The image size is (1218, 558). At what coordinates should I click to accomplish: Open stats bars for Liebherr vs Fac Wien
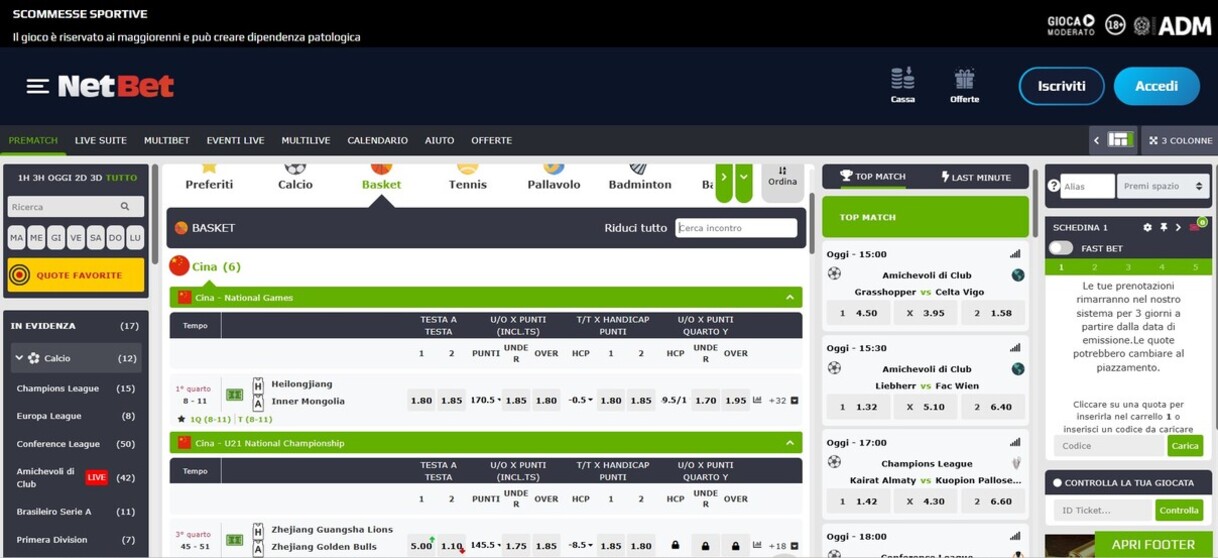(x=1015, y=348)
